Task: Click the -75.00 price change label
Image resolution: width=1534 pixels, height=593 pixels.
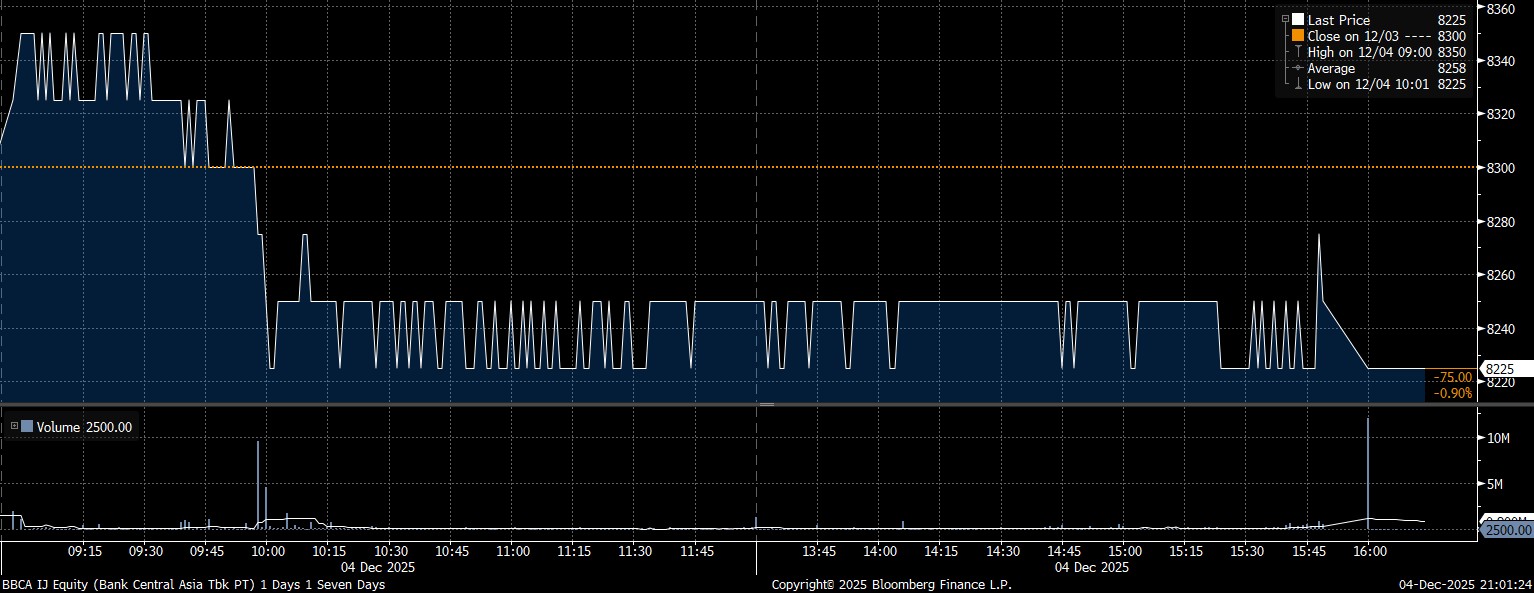Action: [x=1452, y=377]
